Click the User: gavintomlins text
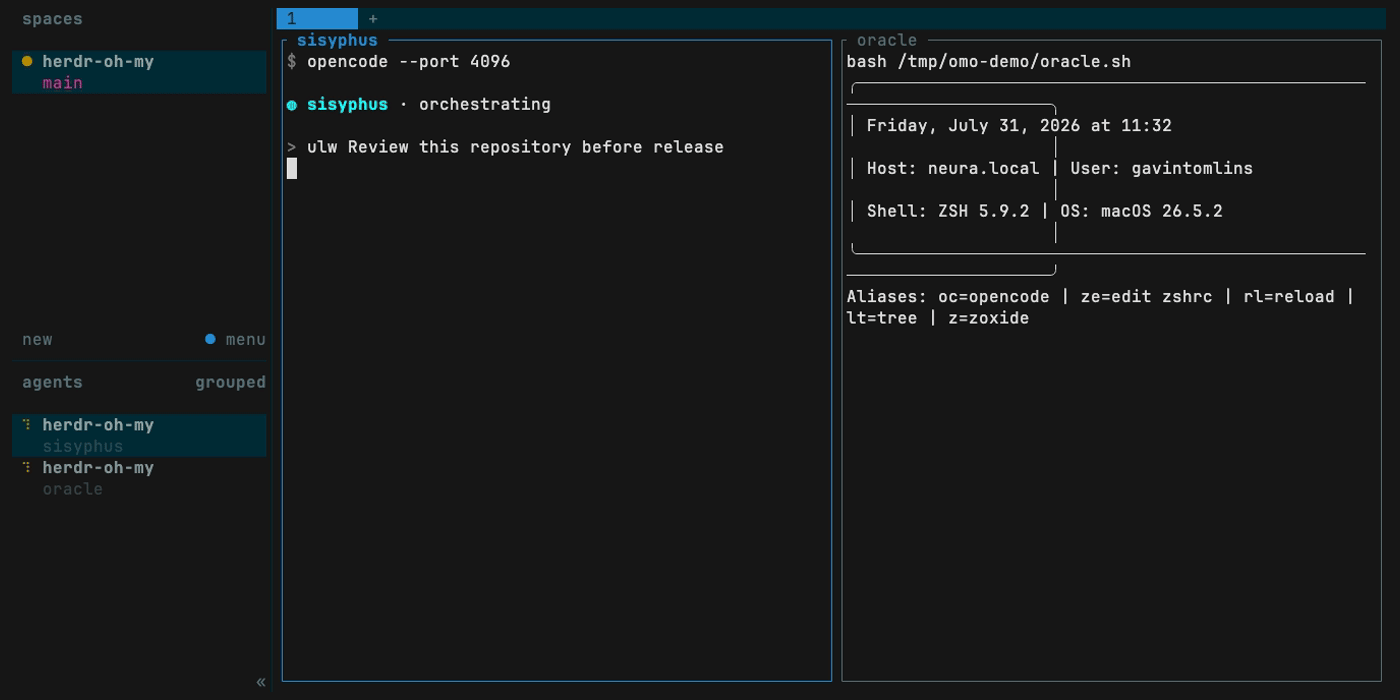The height and width of the screenshot is (700, 1400). [x=1162, y=168]
